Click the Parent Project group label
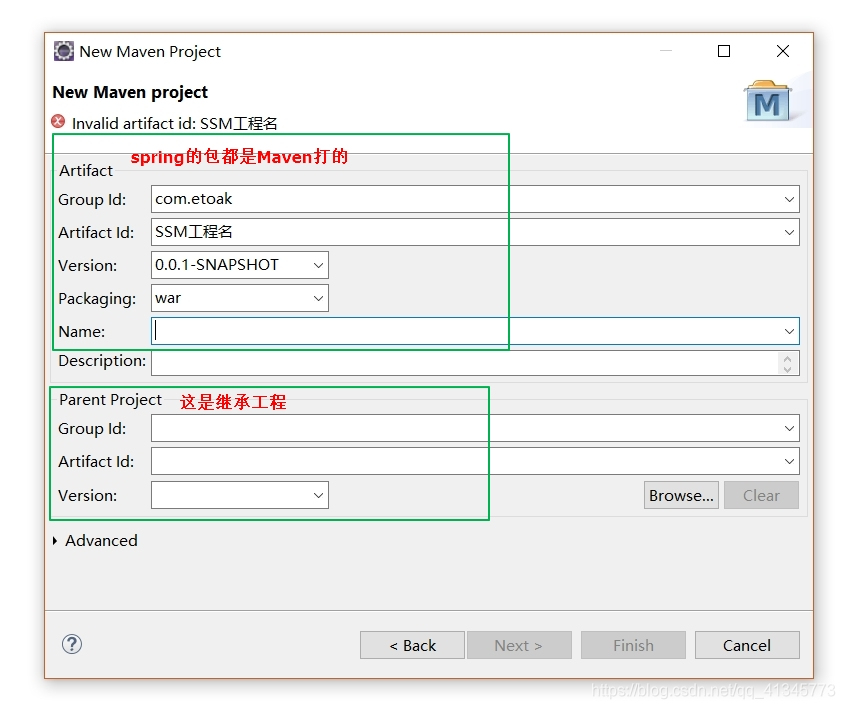This screenshot has height=709, width=845. 110,400
